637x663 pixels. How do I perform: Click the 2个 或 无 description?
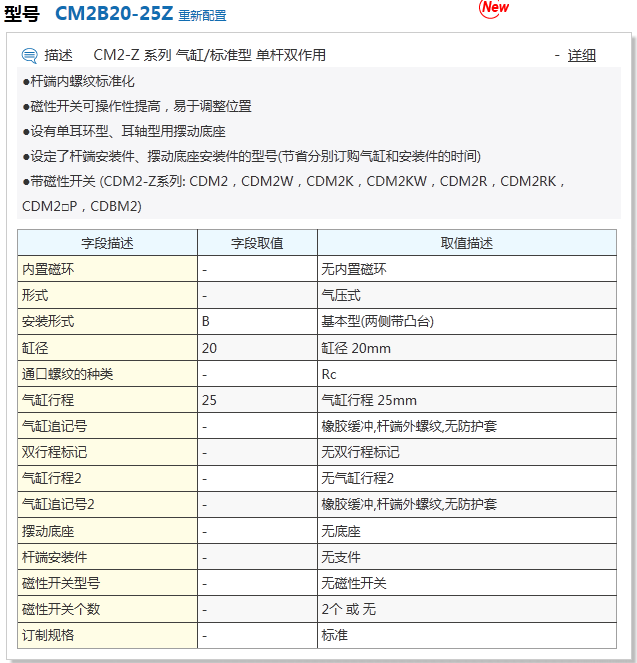pyautogui.click(x=348, y=609)
